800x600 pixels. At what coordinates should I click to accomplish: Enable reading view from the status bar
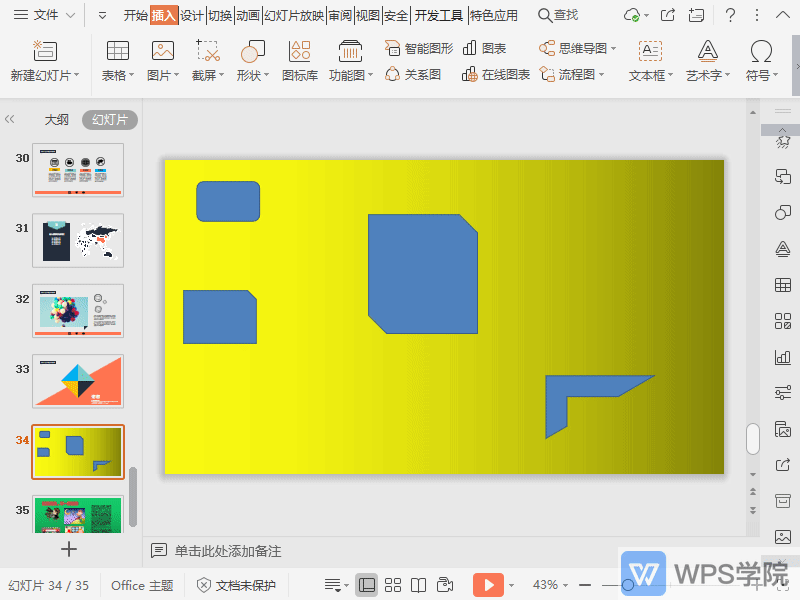(417, 584)
